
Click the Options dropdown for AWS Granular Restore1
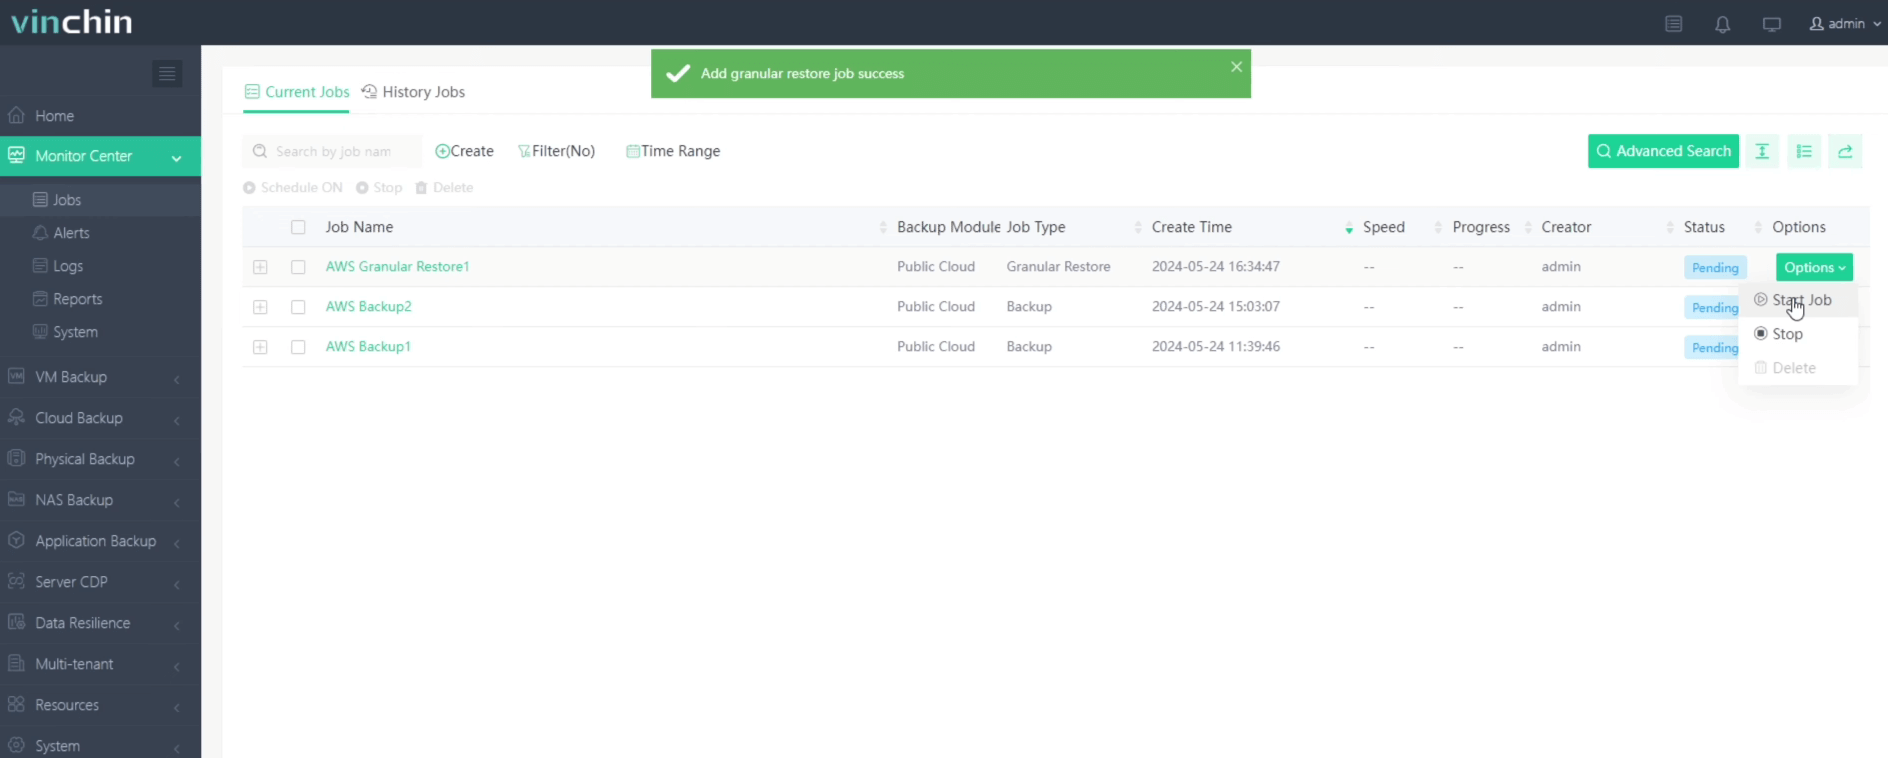pos(1814,267)
